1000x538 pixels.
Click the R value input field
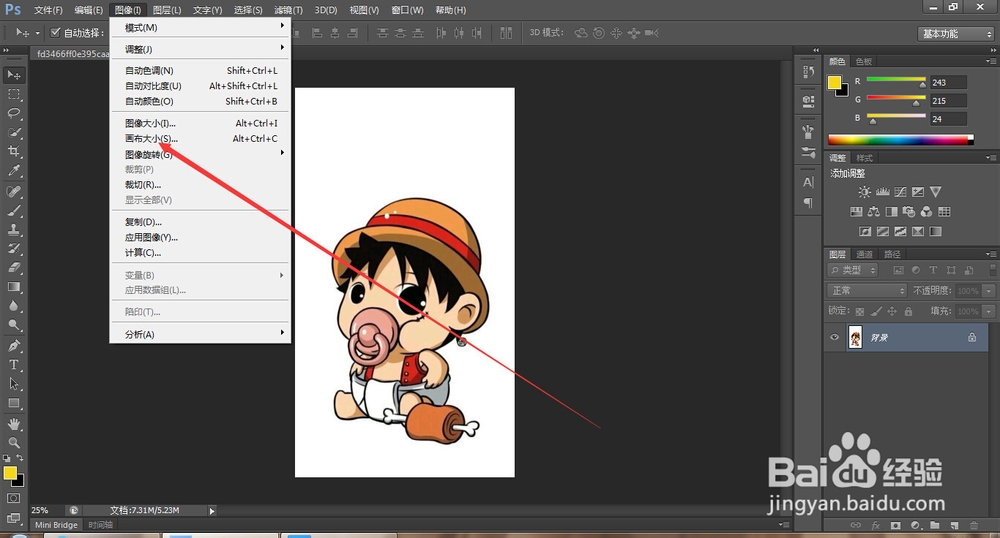click(x=948, y=82)
